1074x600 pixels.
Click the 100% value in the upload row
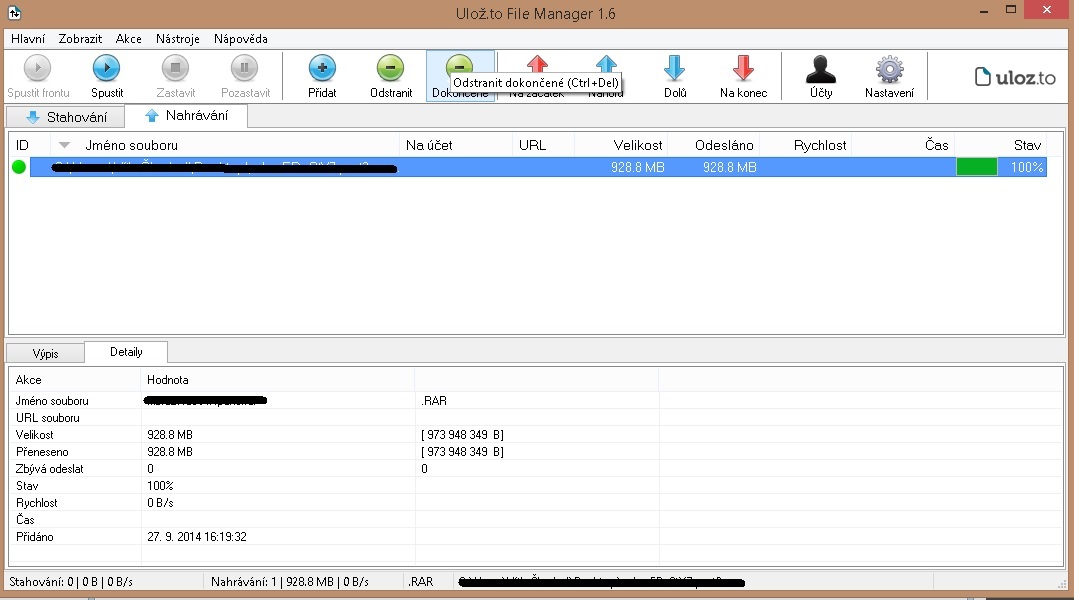click(1027, 167)
